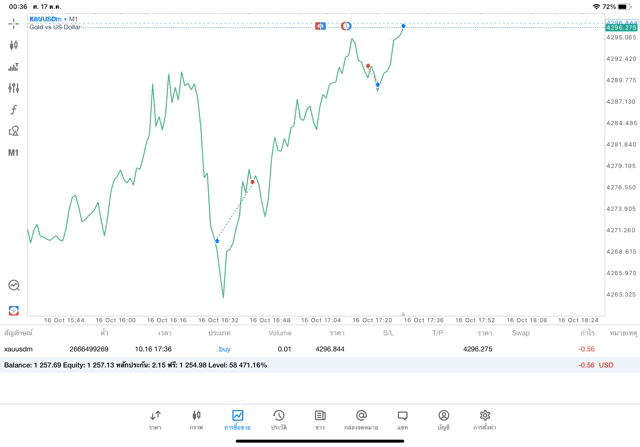Open the chart settings sliders icon

(x=13, y=88)
